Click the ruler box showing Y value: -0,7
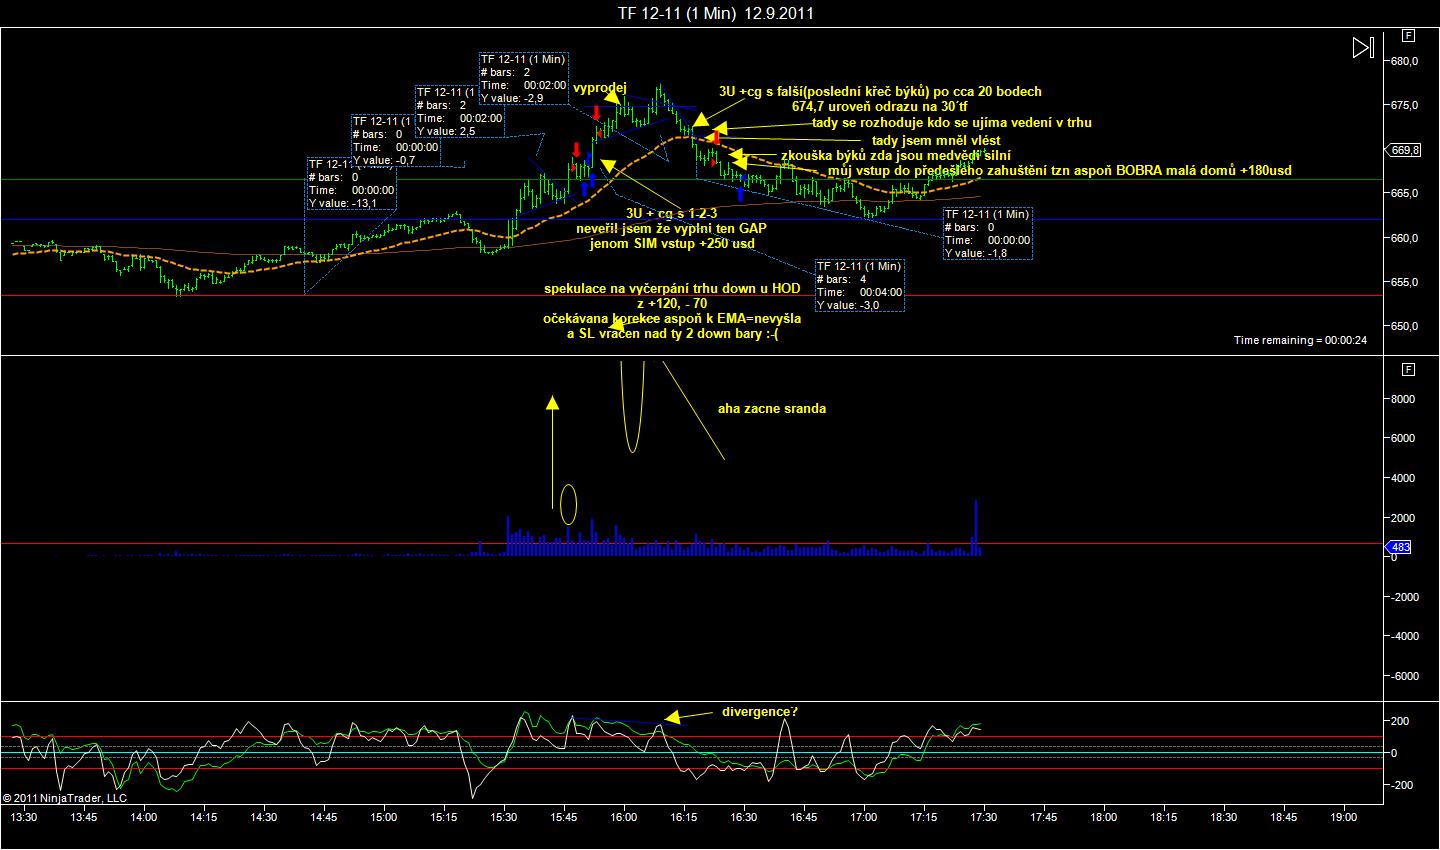The width and height of the screenshot is (1440, 850). click(x=395, y=140)
